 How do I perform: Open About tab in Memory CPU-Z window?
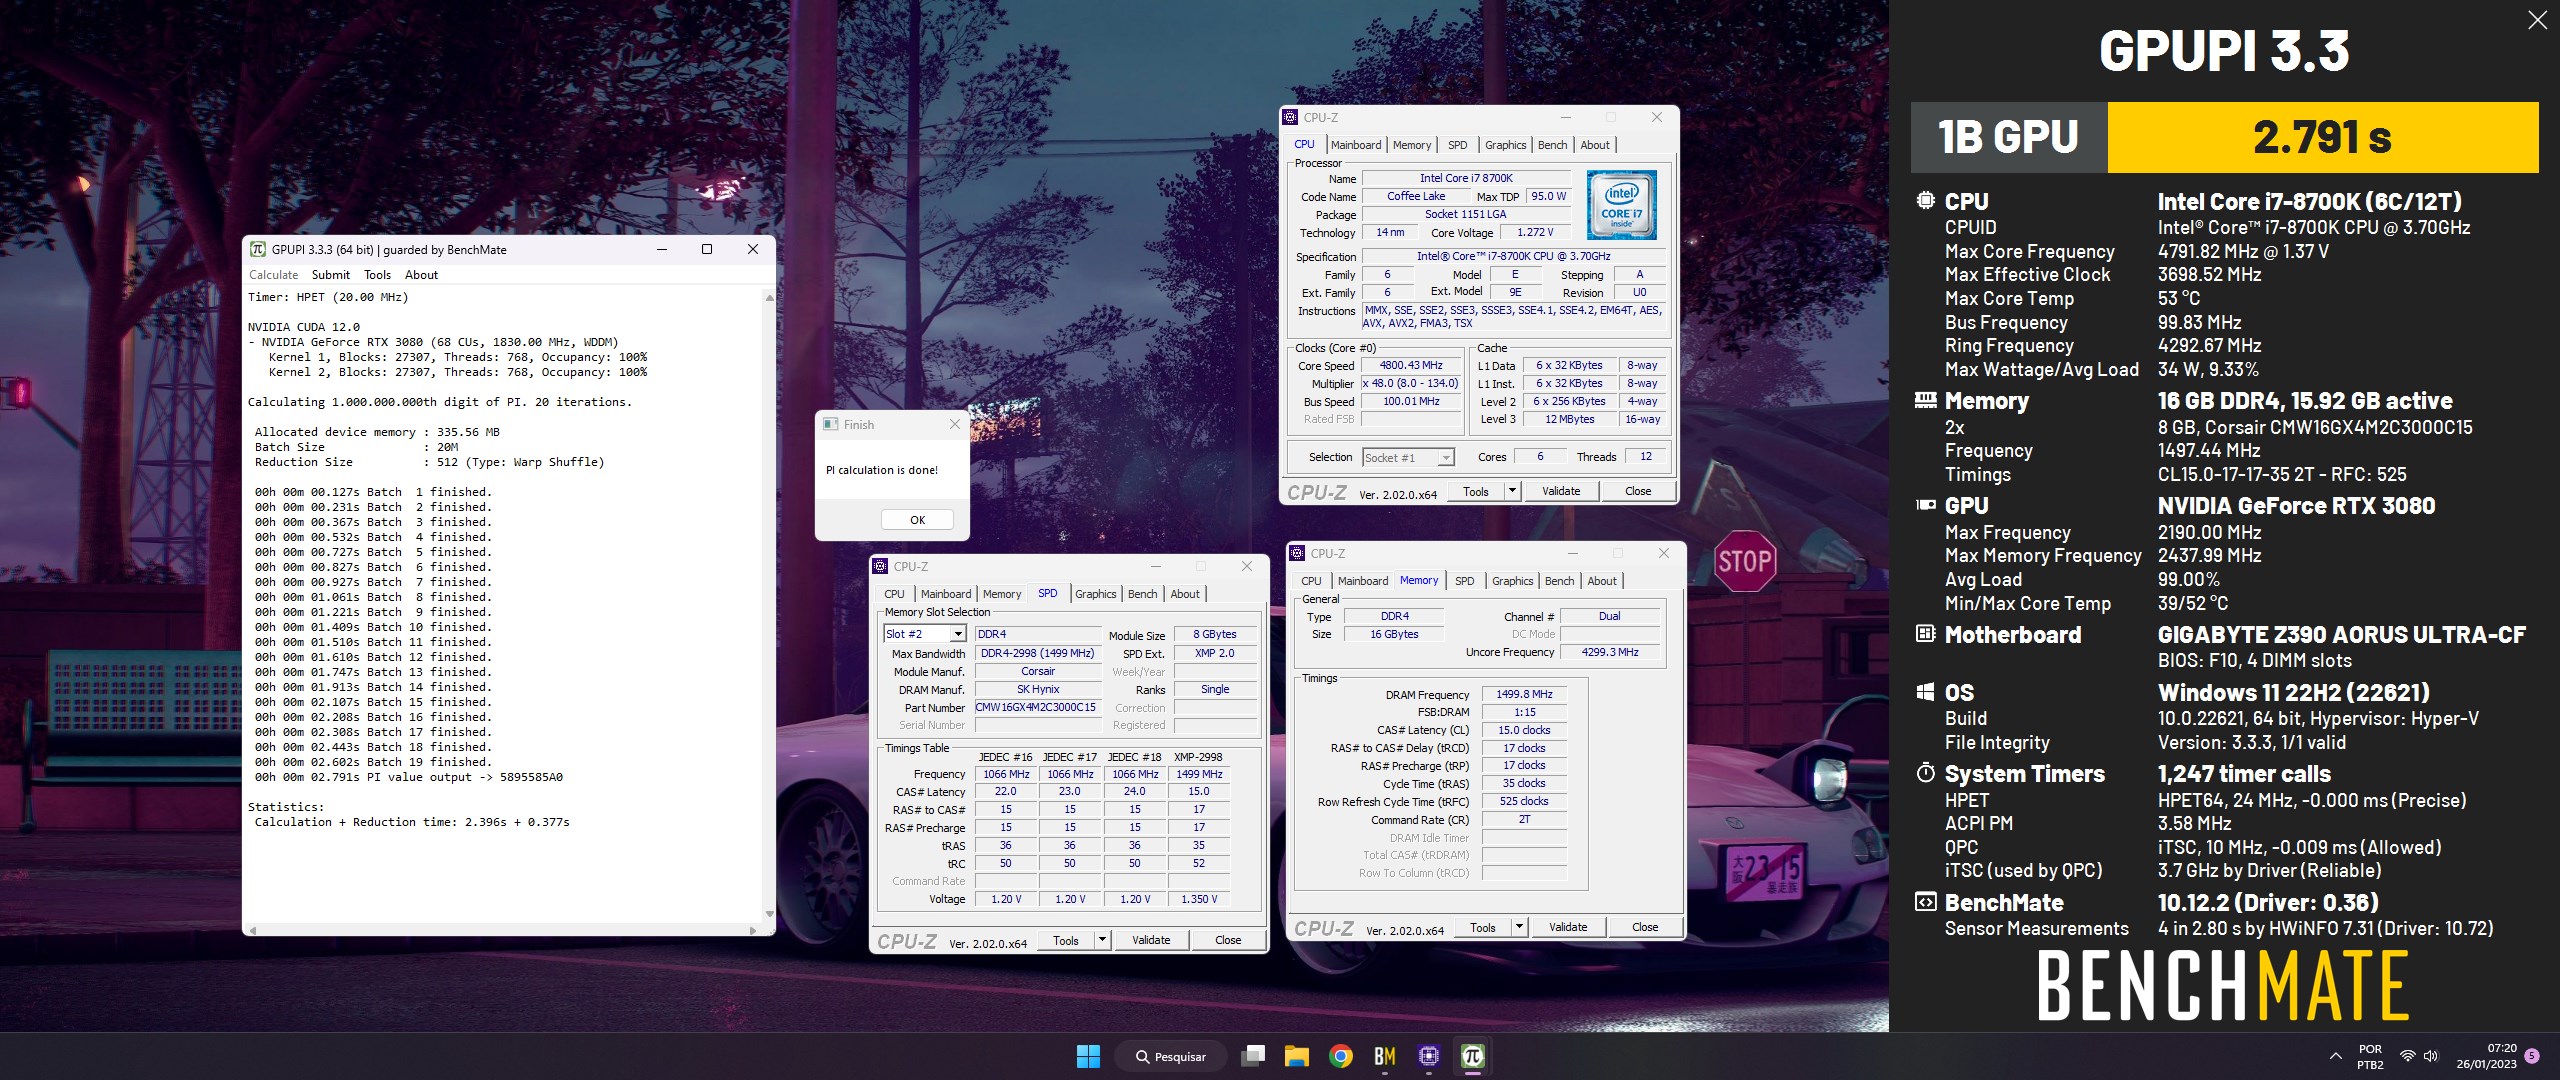coord(1602,581)
